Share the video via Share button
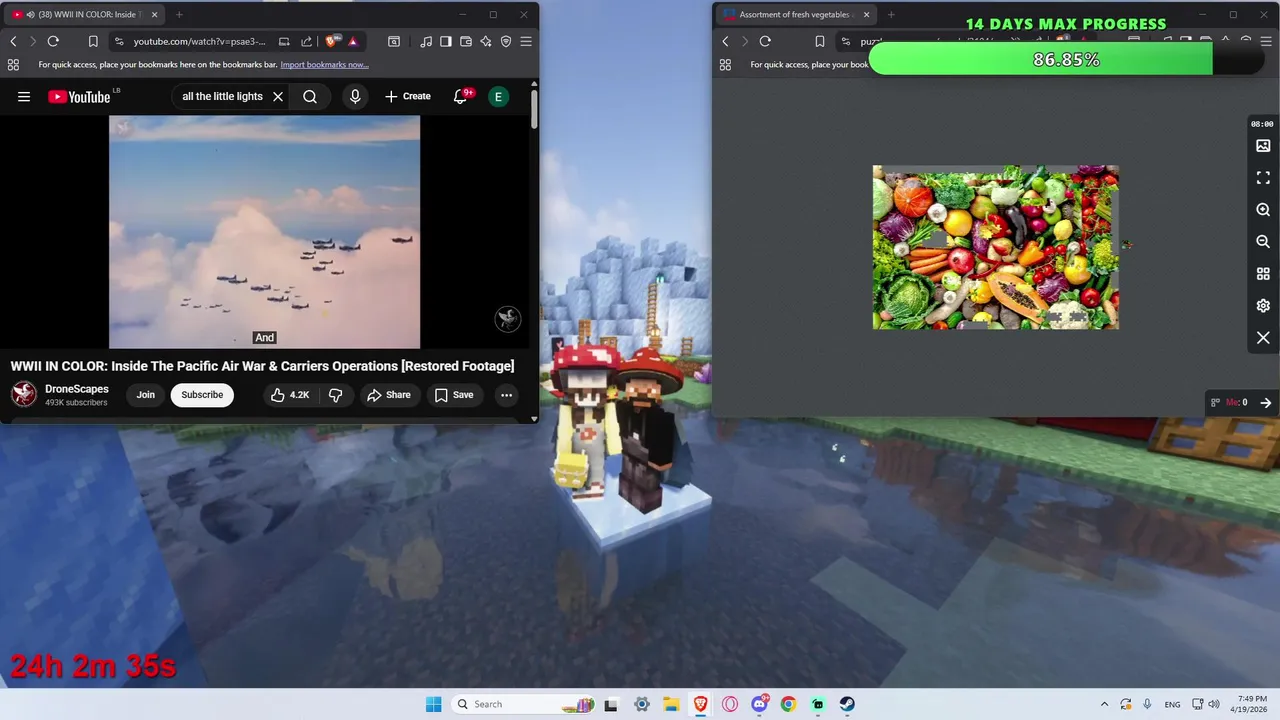This screenshot has height=720, width=1280. pyautogui.click(x=389, y=395)
